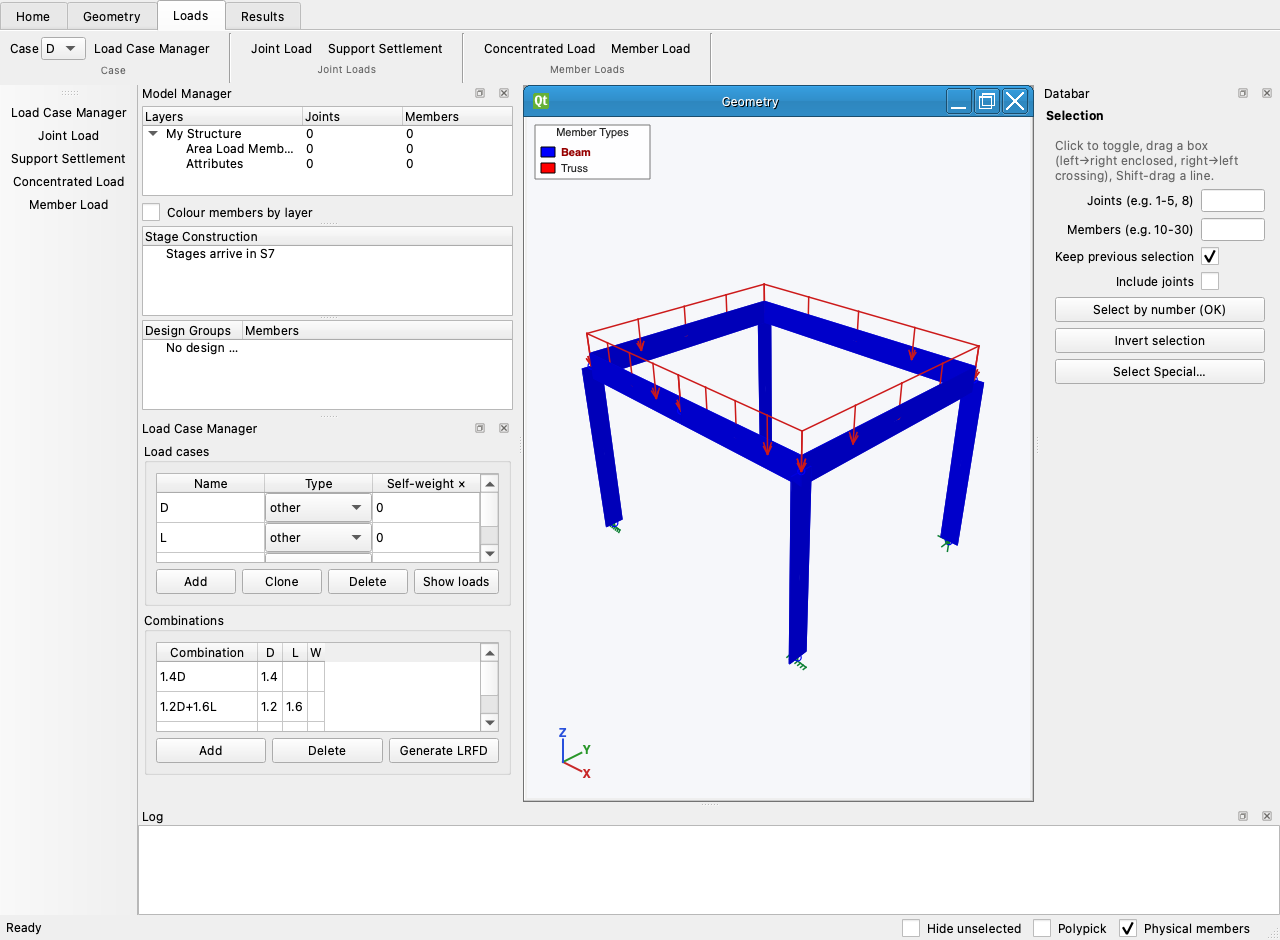Maximize the Geometry window
Image resolution: width=1280 pixels, height=940 pixels.
tap(987, 101)
